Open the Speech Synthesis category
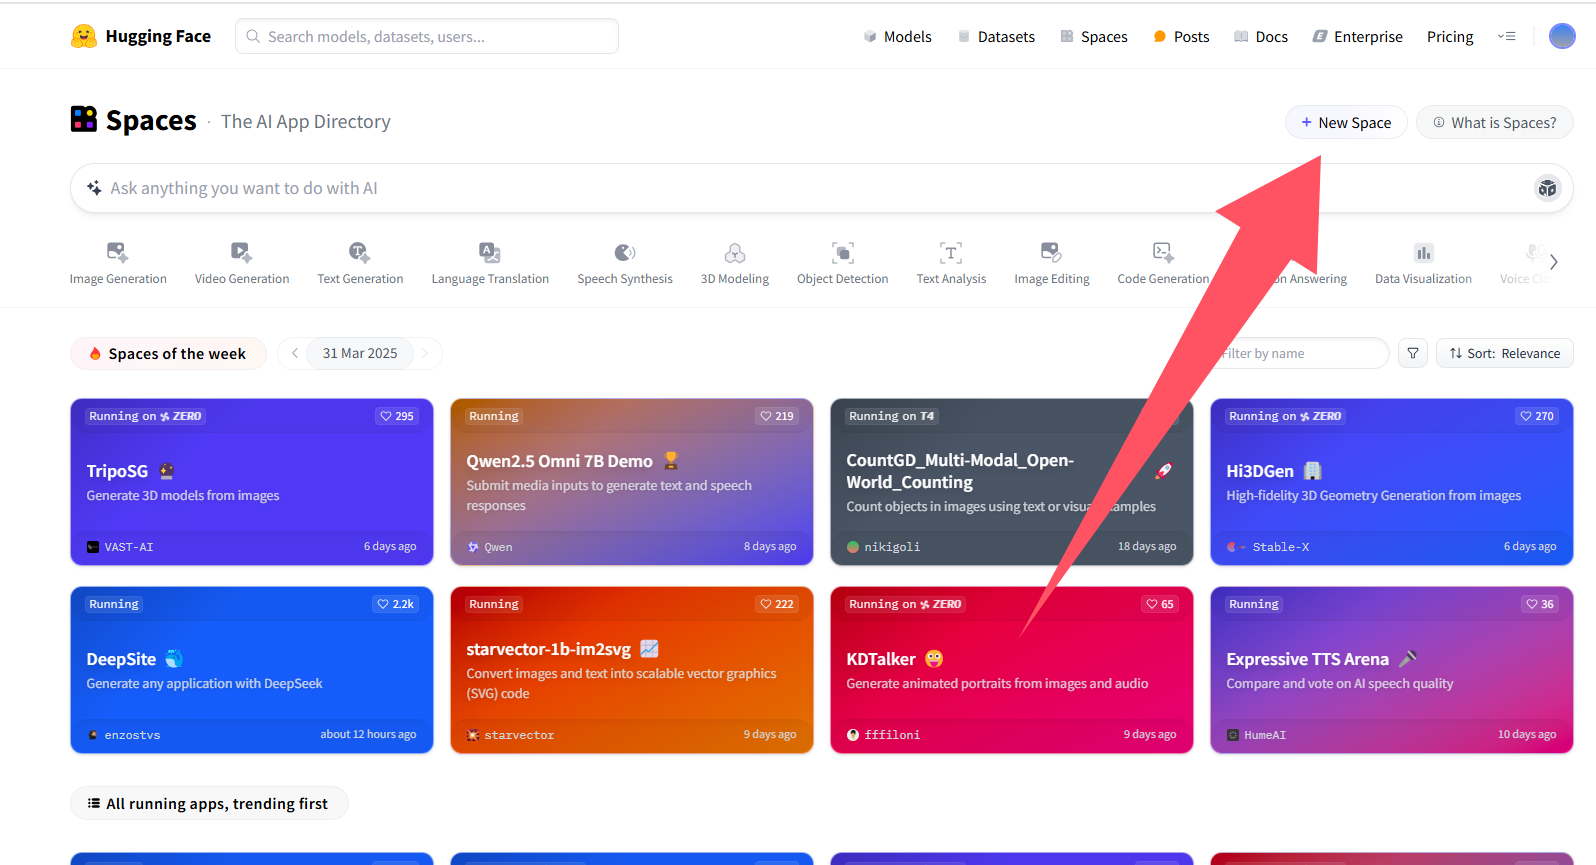The height and width of the screenshot is (865, 1596). pos(625,263)
